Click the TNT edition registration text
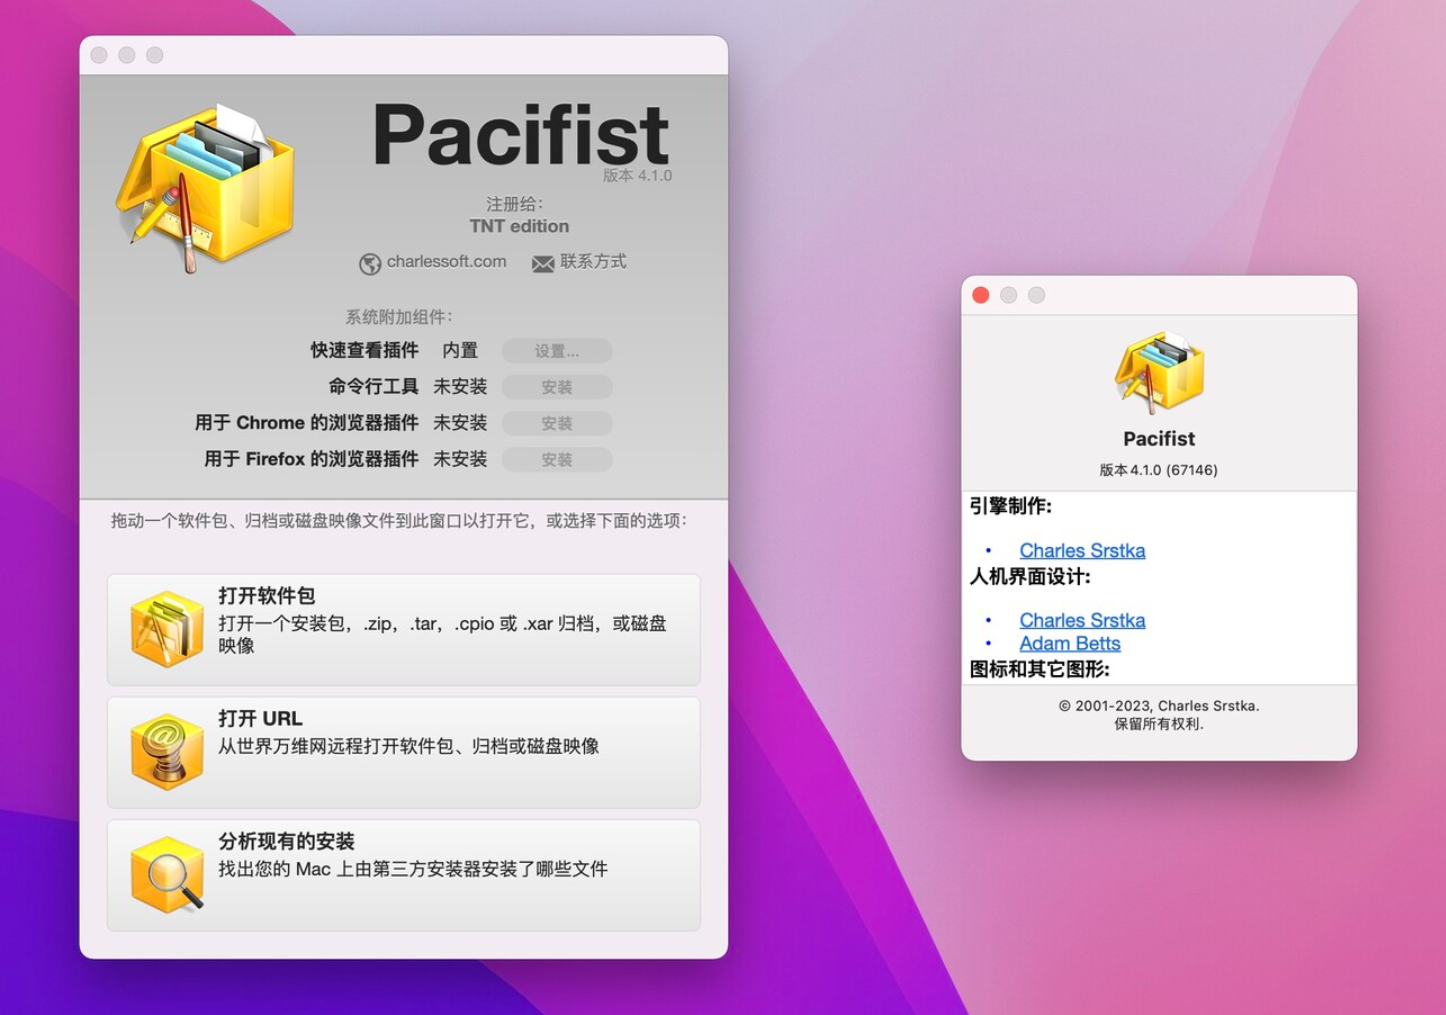Screen dimensions: 1446x1015 (x=519, y=226)
